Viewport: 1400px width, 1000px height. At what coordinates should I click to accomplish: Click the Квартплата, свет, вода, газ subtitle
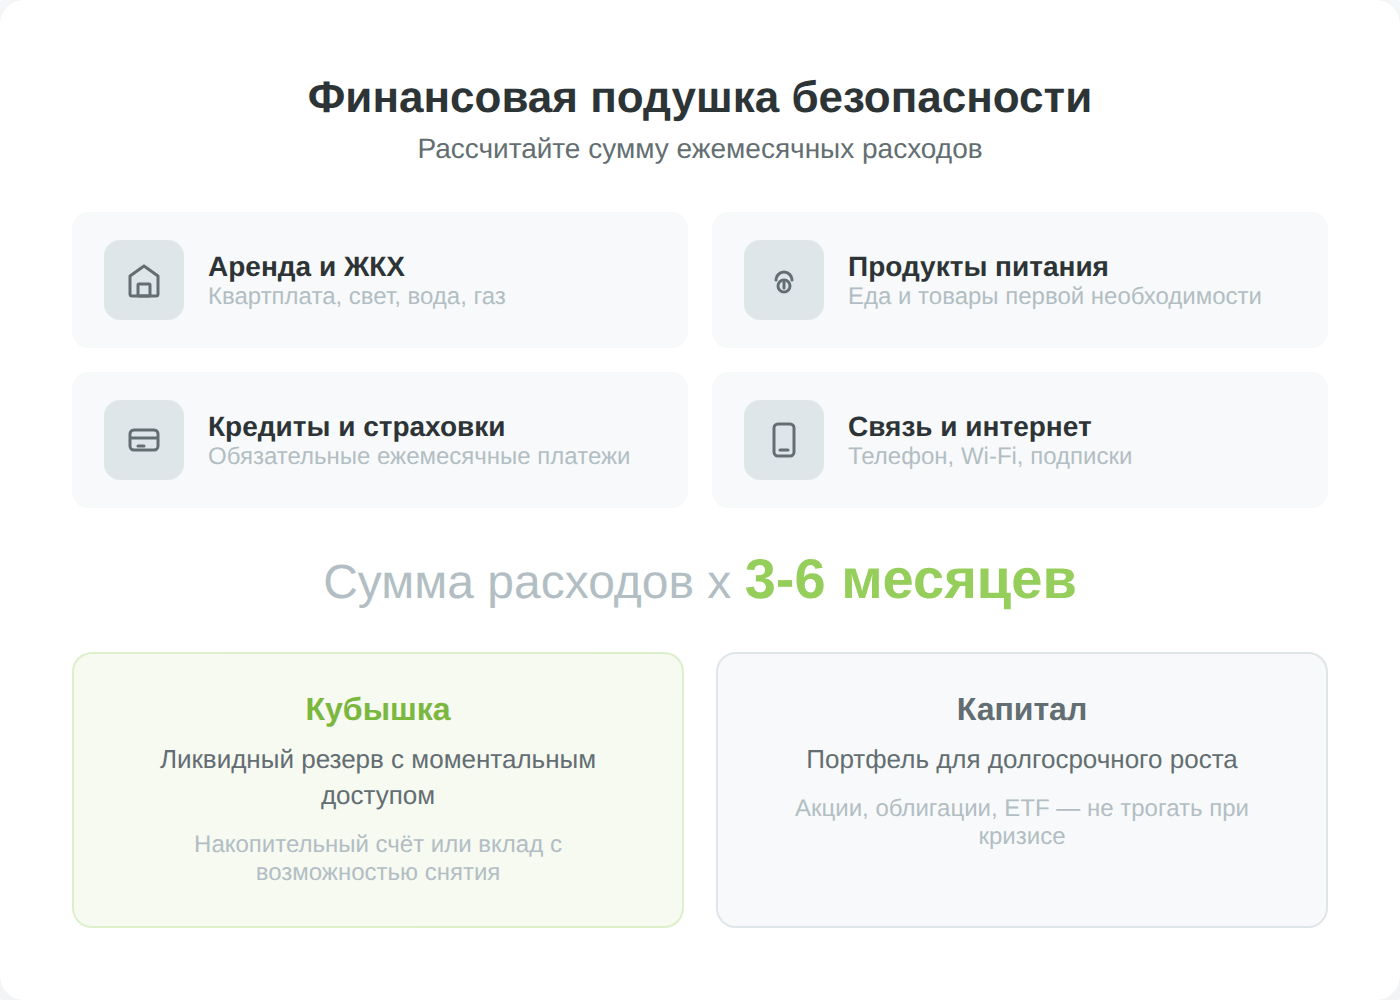coord(356,297)
